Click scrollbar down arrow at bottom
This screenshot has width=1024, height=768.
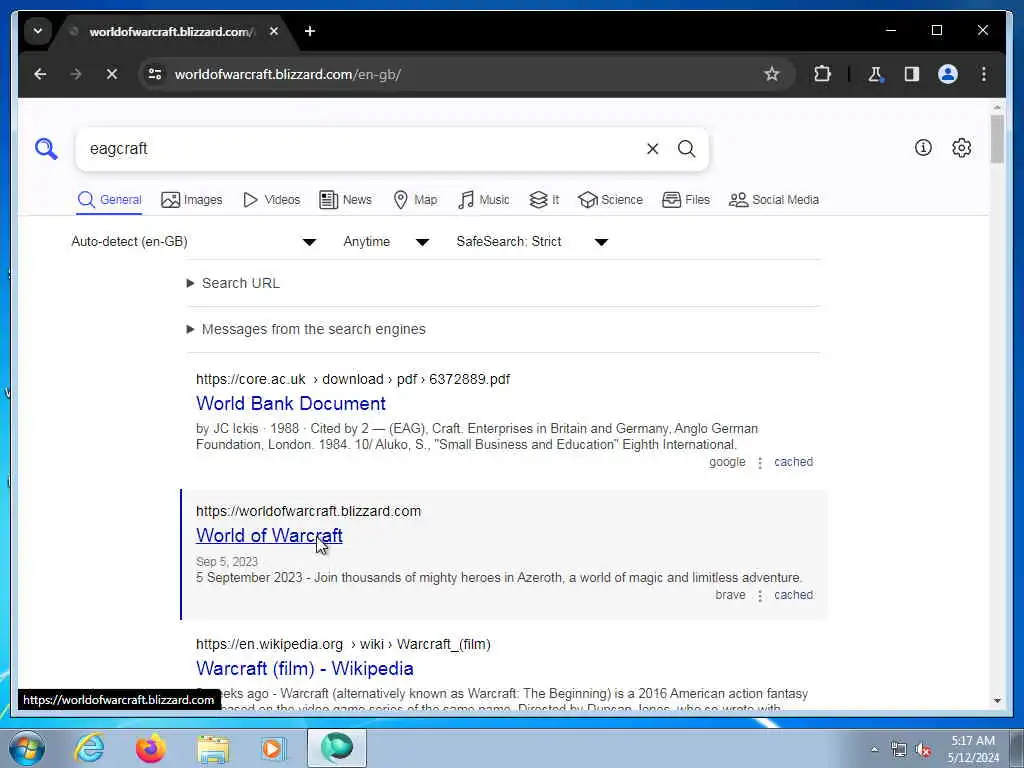[x=997, y=701]
